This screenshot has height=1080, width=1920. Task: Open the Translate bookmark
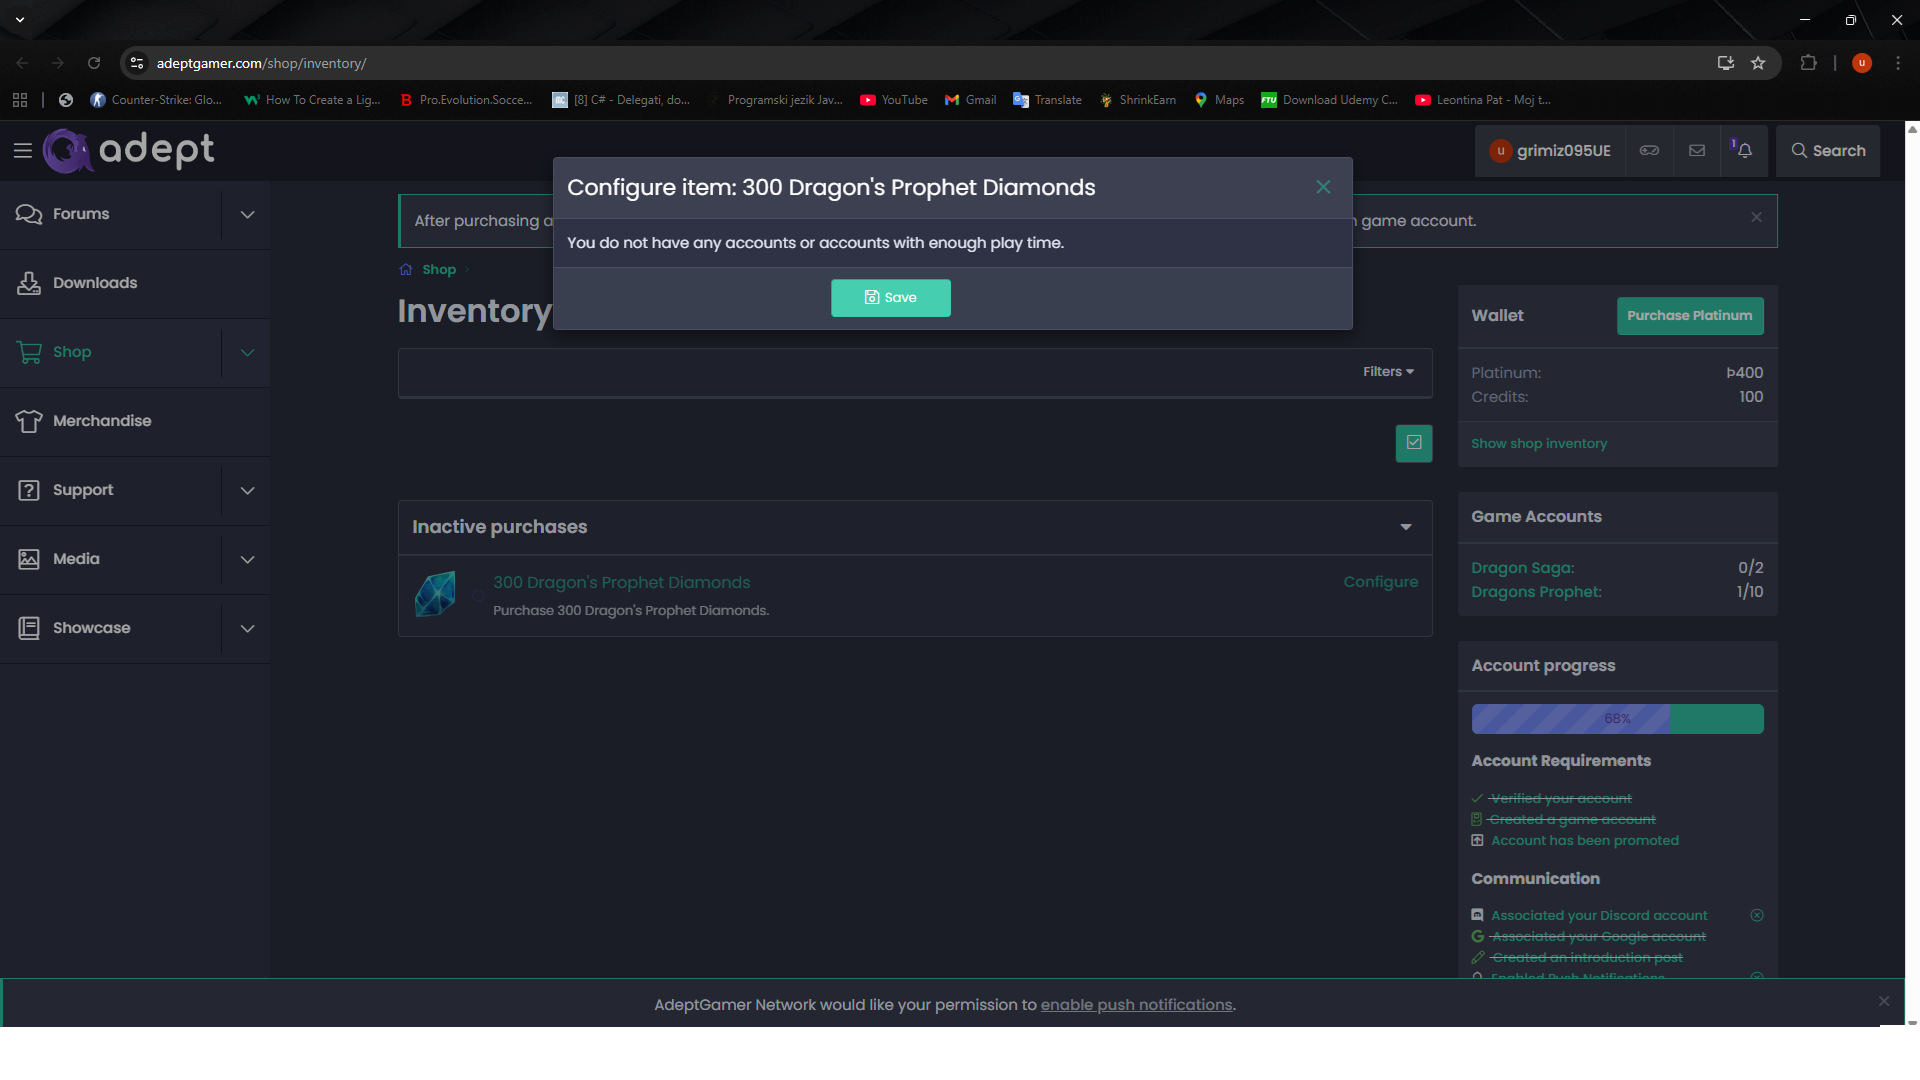point(1047,100)
